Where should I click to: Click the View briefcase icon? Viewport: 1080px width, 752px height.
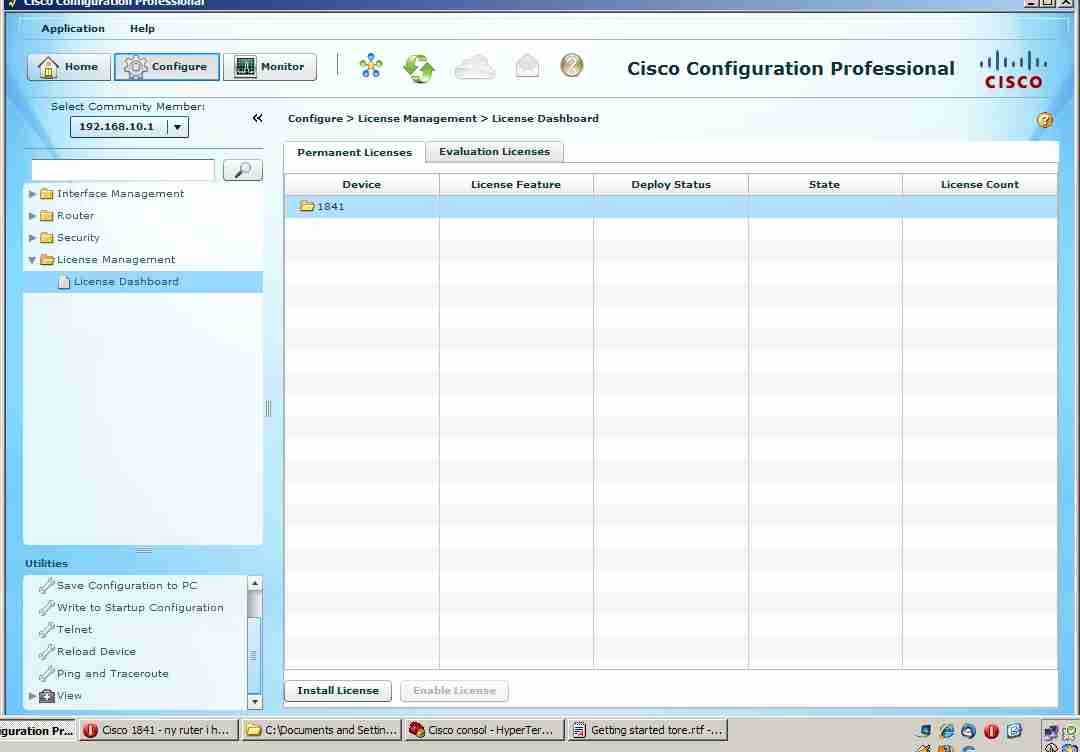[x=47, y=696]
